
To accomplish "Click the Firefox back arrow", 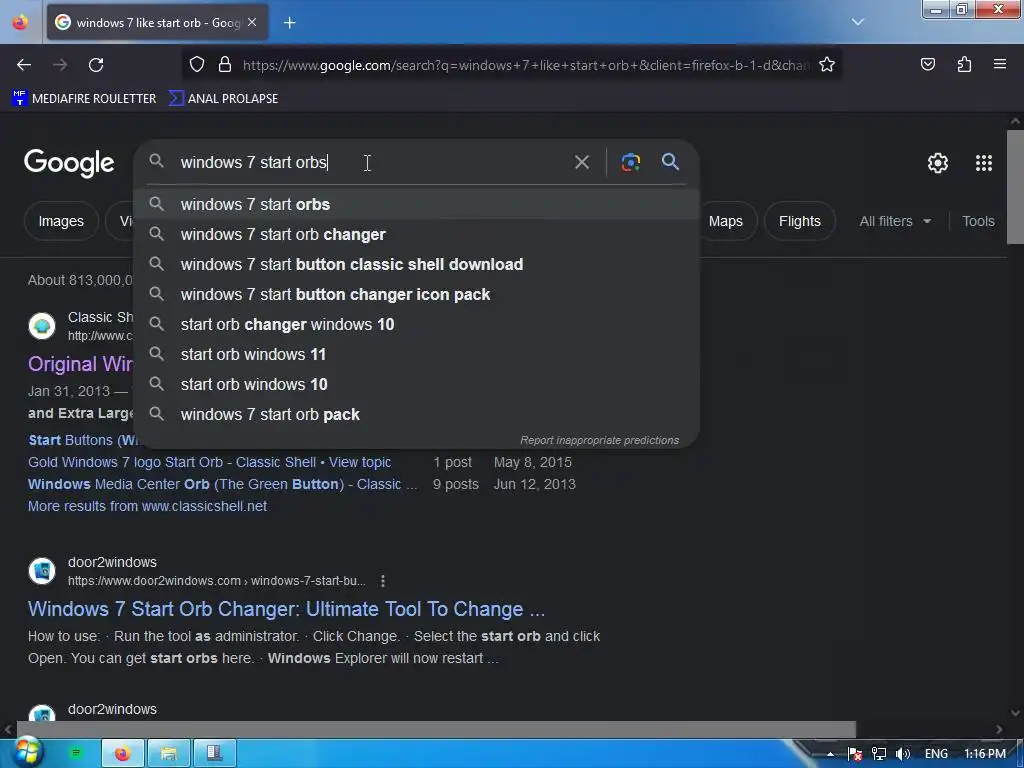I will coord(24,65).
